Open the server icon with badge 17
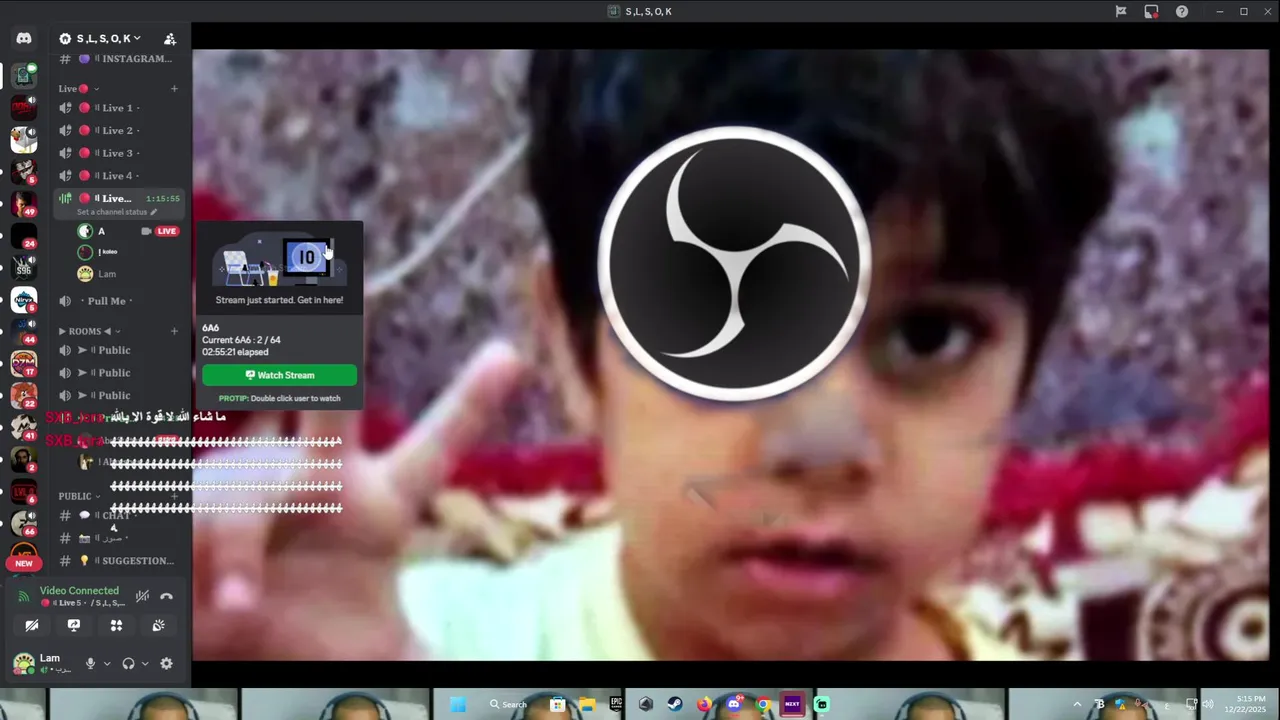 click(24, 364)
